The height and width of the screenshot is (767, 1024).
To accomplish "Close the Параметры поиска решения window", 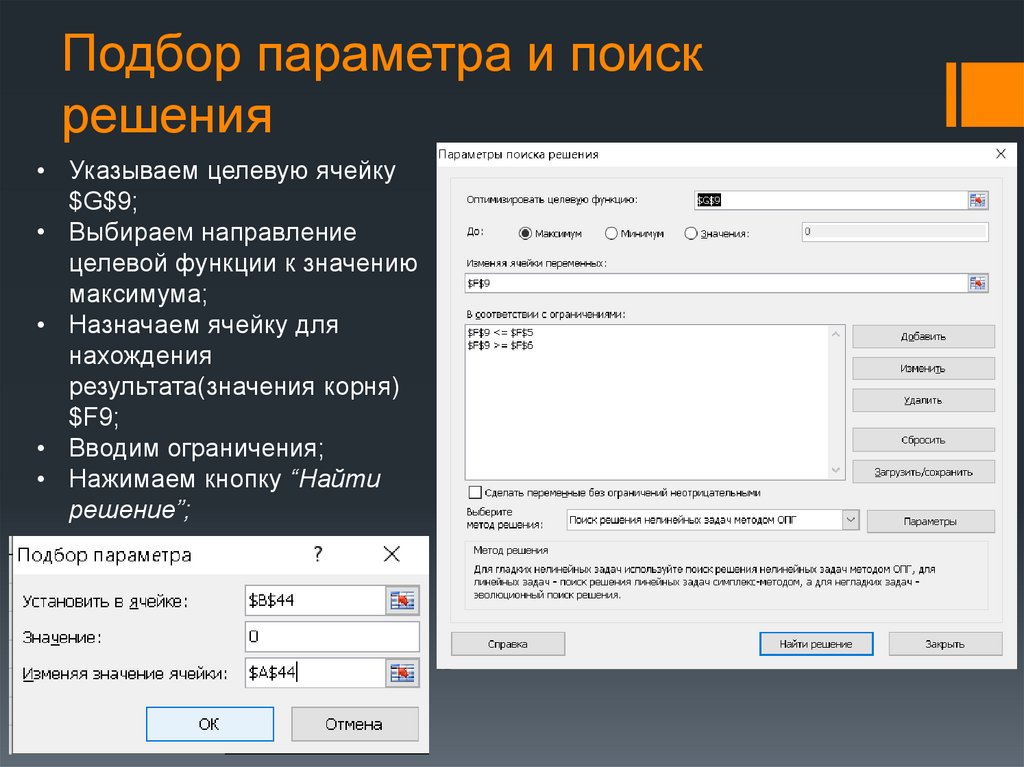I will pyautogui.click(x=1000, y=154).
